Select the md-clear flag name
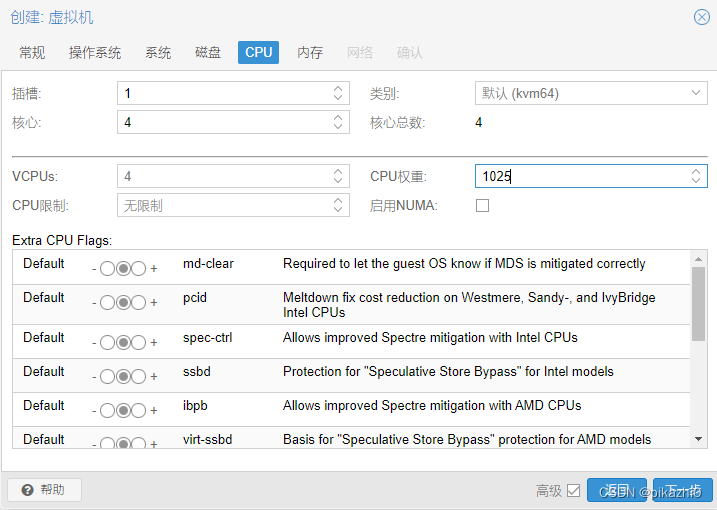This screenshot has height=510, width=717. click(208, 263)
